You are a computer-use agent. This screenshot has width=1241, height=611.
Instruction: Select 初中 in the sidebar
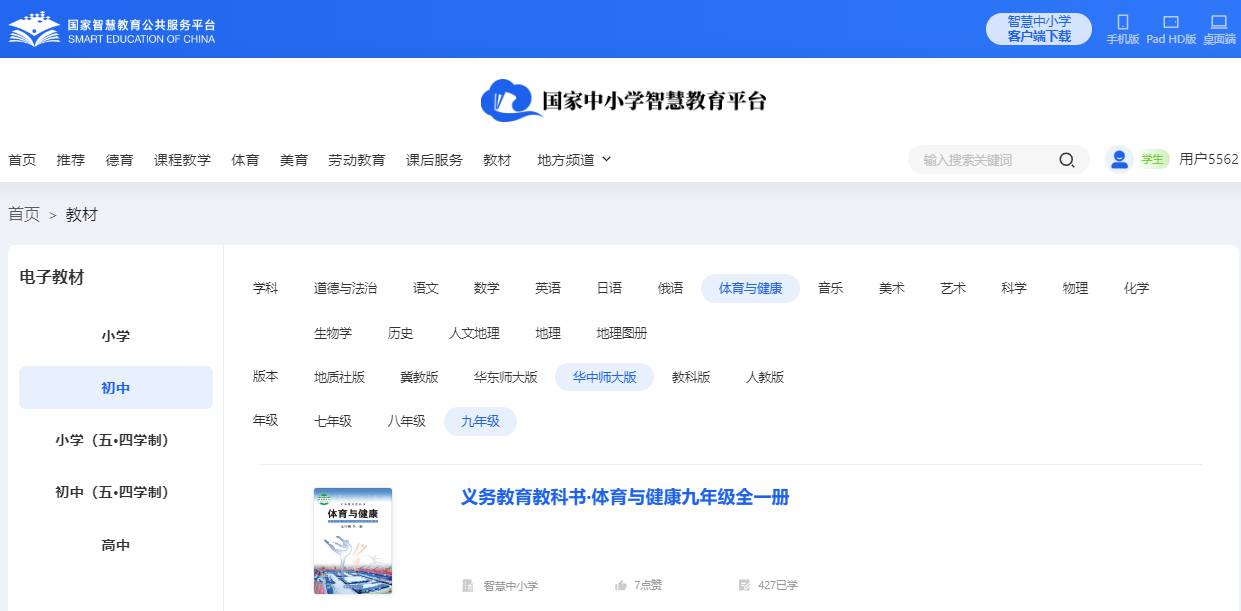click(x=116, y=388)
